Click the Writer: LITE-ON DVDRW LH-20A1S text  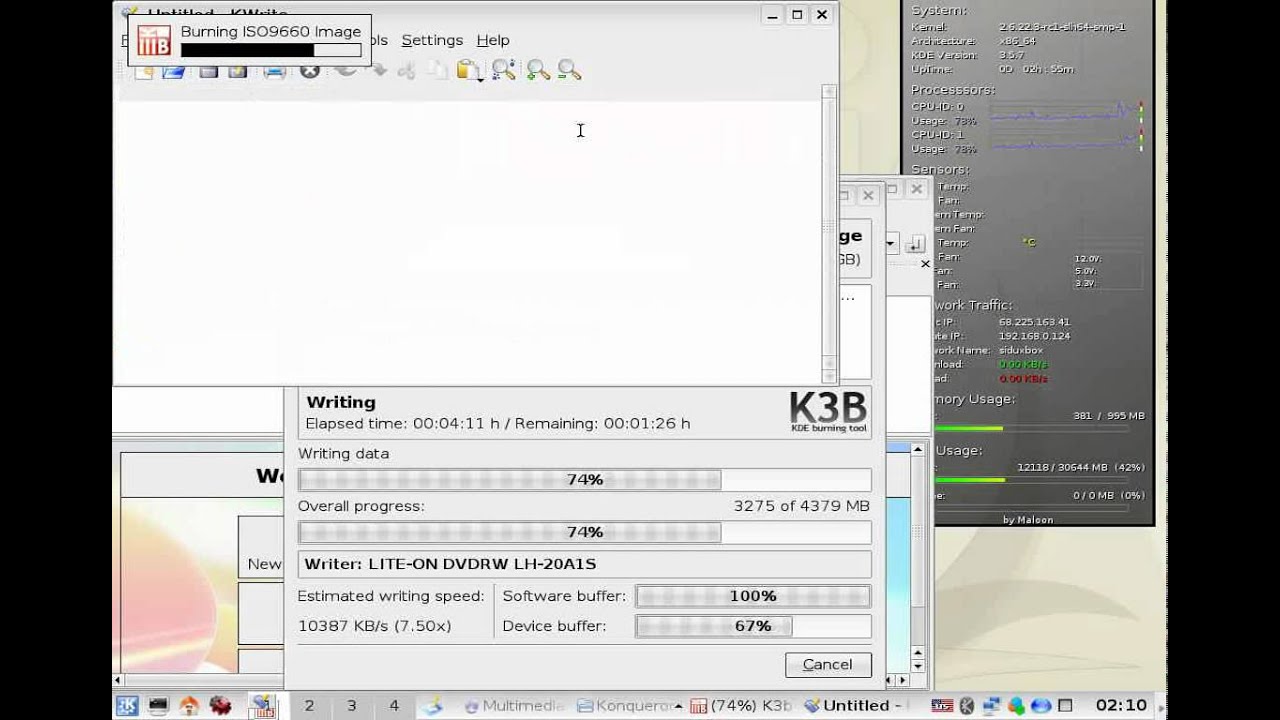coord(450,564)
